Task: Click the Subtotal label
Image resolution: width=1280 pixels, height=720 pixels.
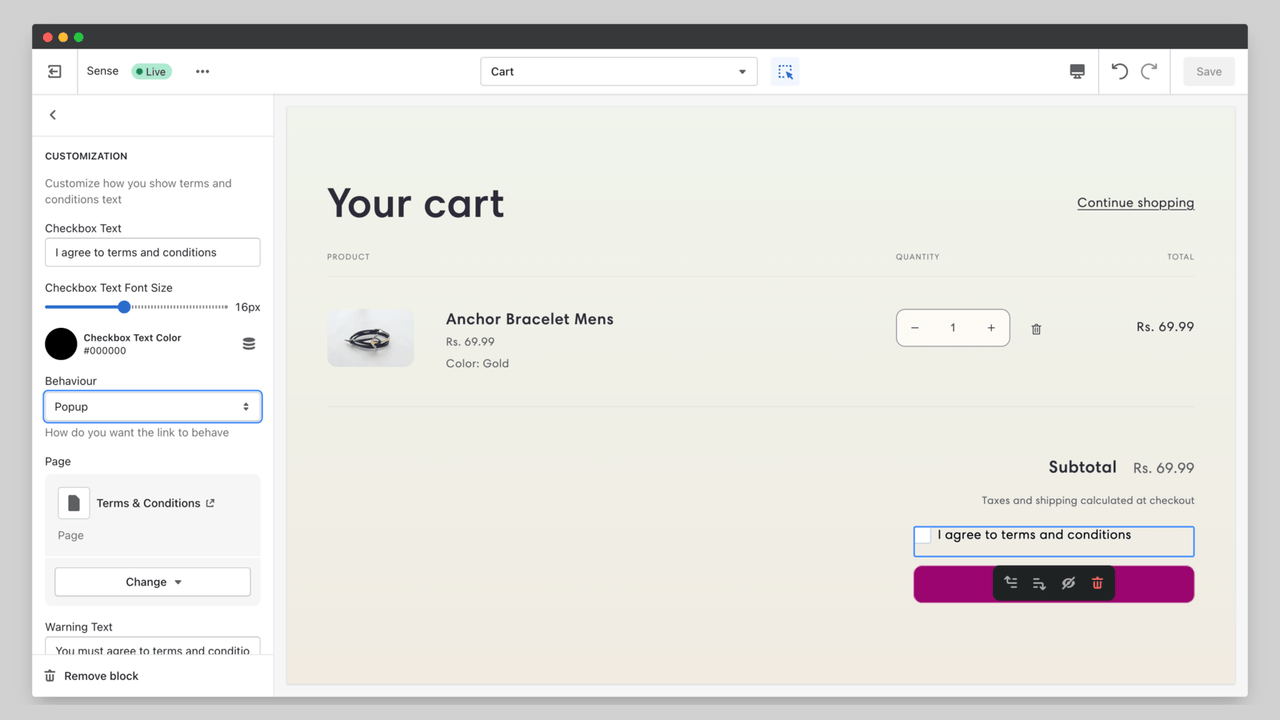Action: (x=1083, y=467)
